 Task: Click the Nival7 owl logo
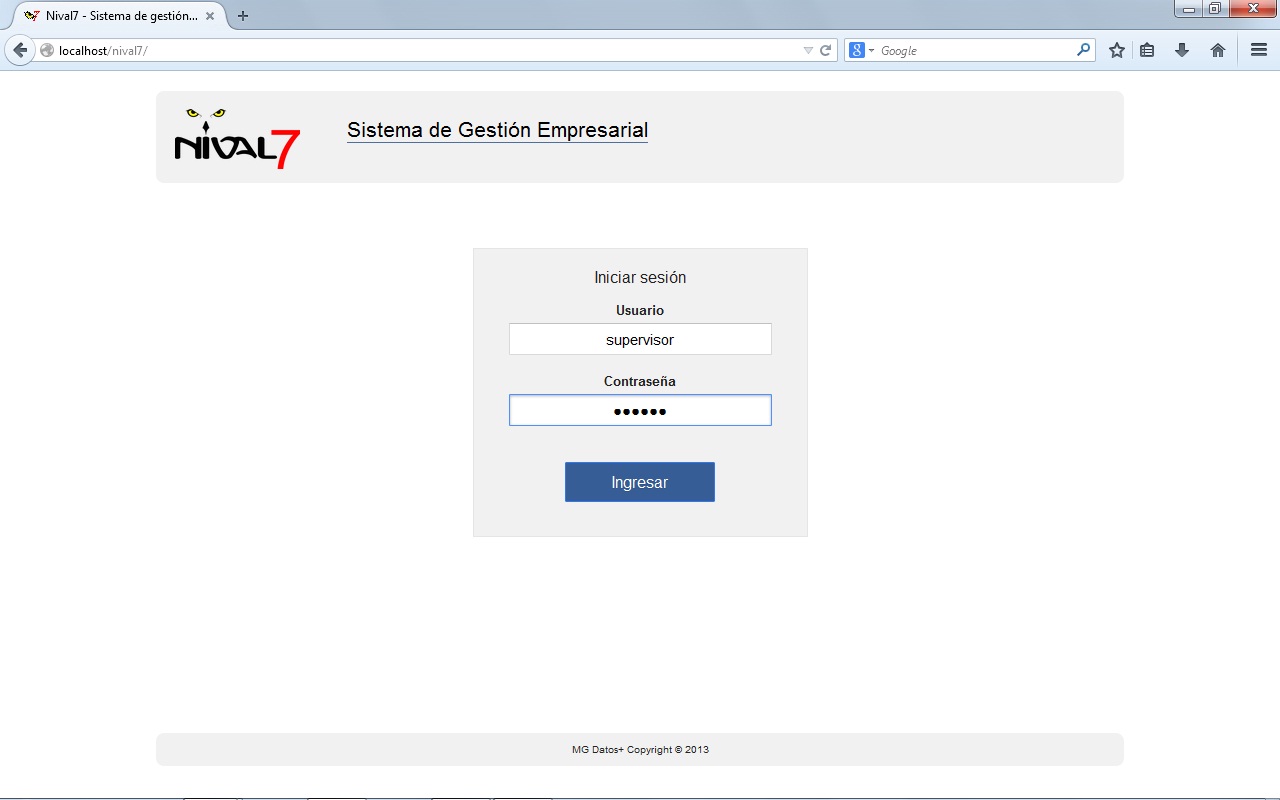point(237,138)
